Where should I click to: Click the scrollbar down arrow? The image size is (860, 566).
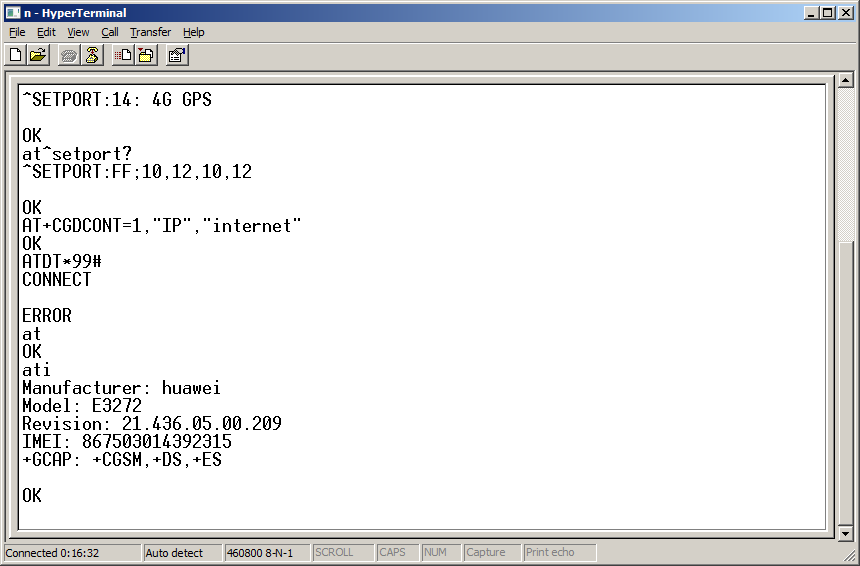[846, 533]
